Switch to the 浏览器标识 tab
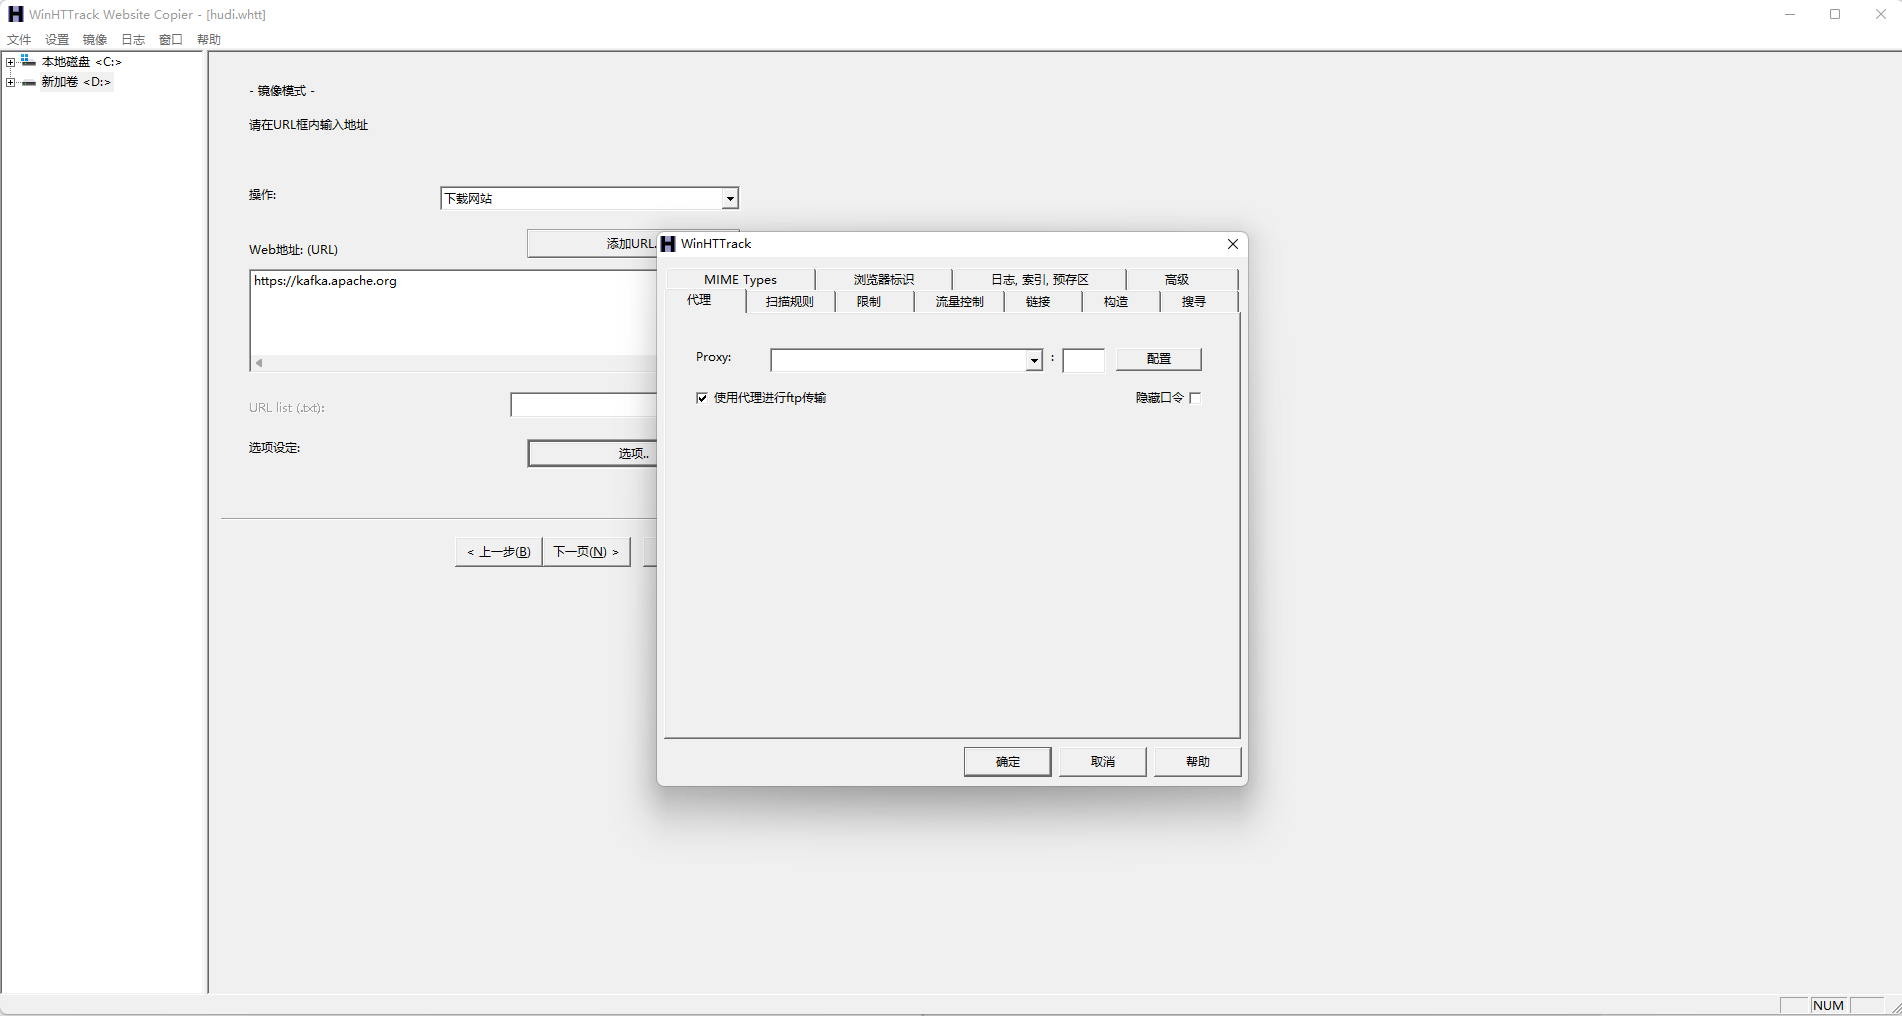The image size is (1902, 1016). [x=884, y=280]
